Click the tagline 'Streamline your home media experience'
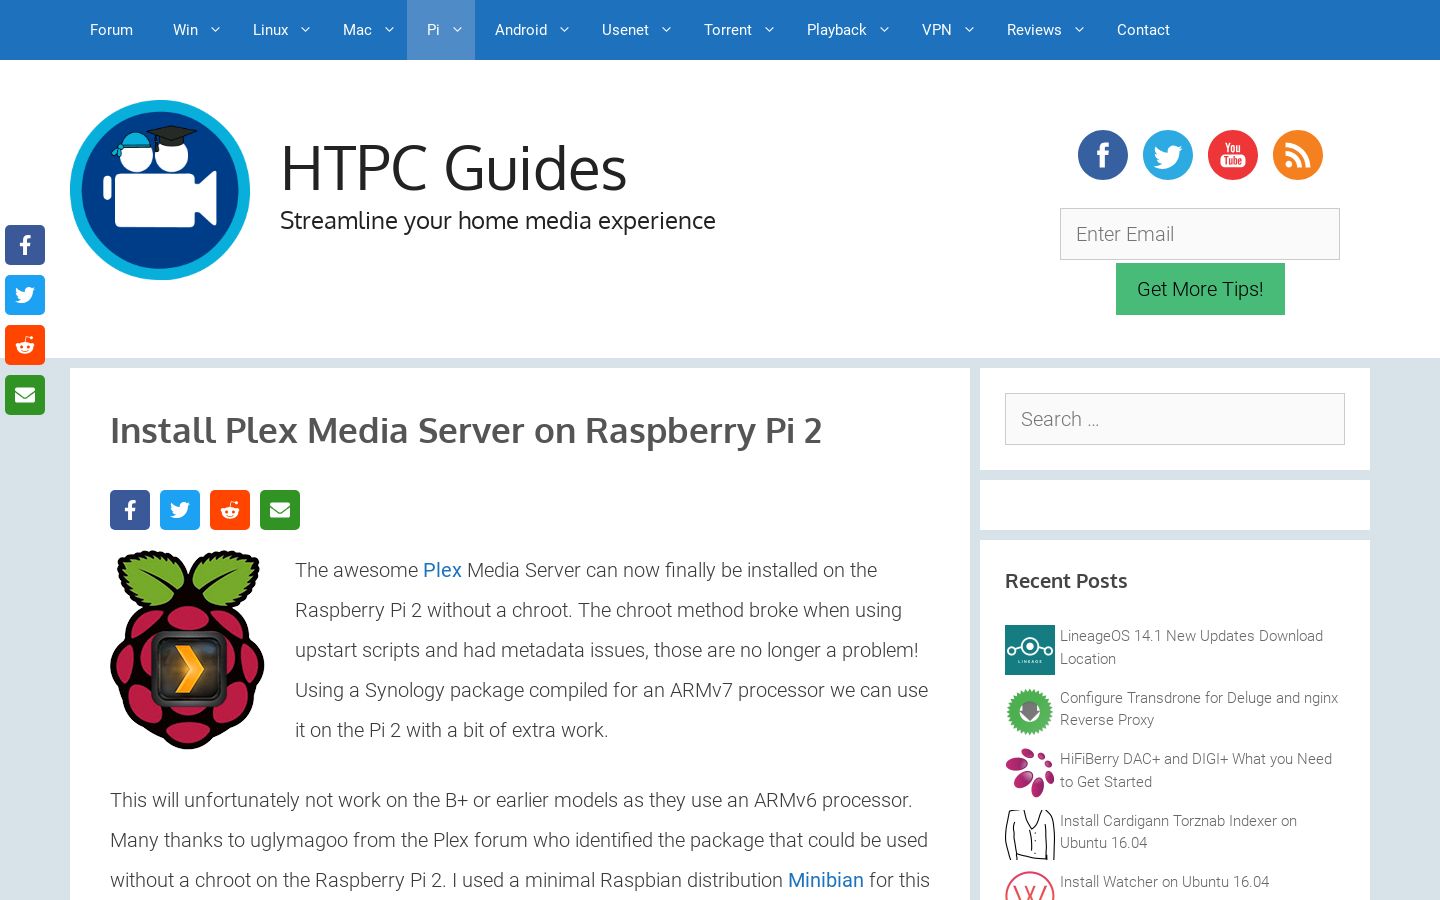Image resolution: width=1440 pixels, height=900 pixels. (498, 221)
